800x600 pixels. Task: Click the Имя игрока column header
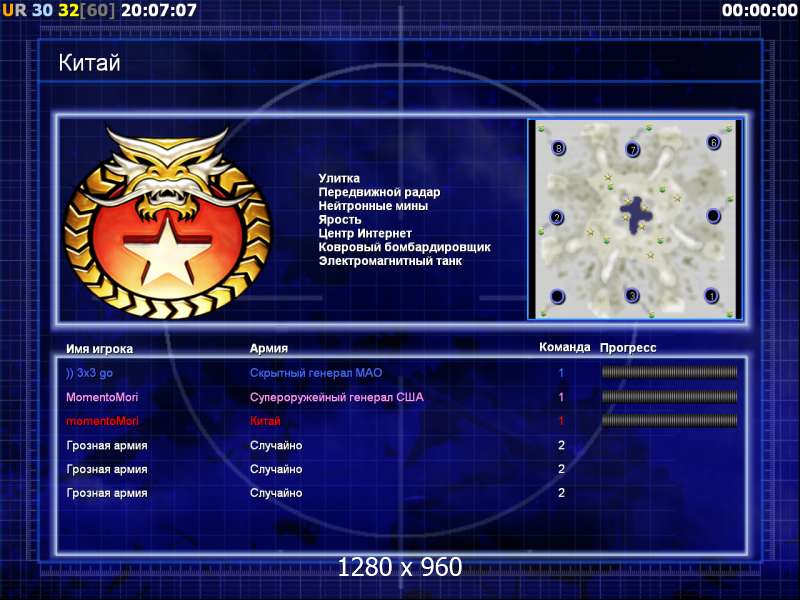[99, 348]
